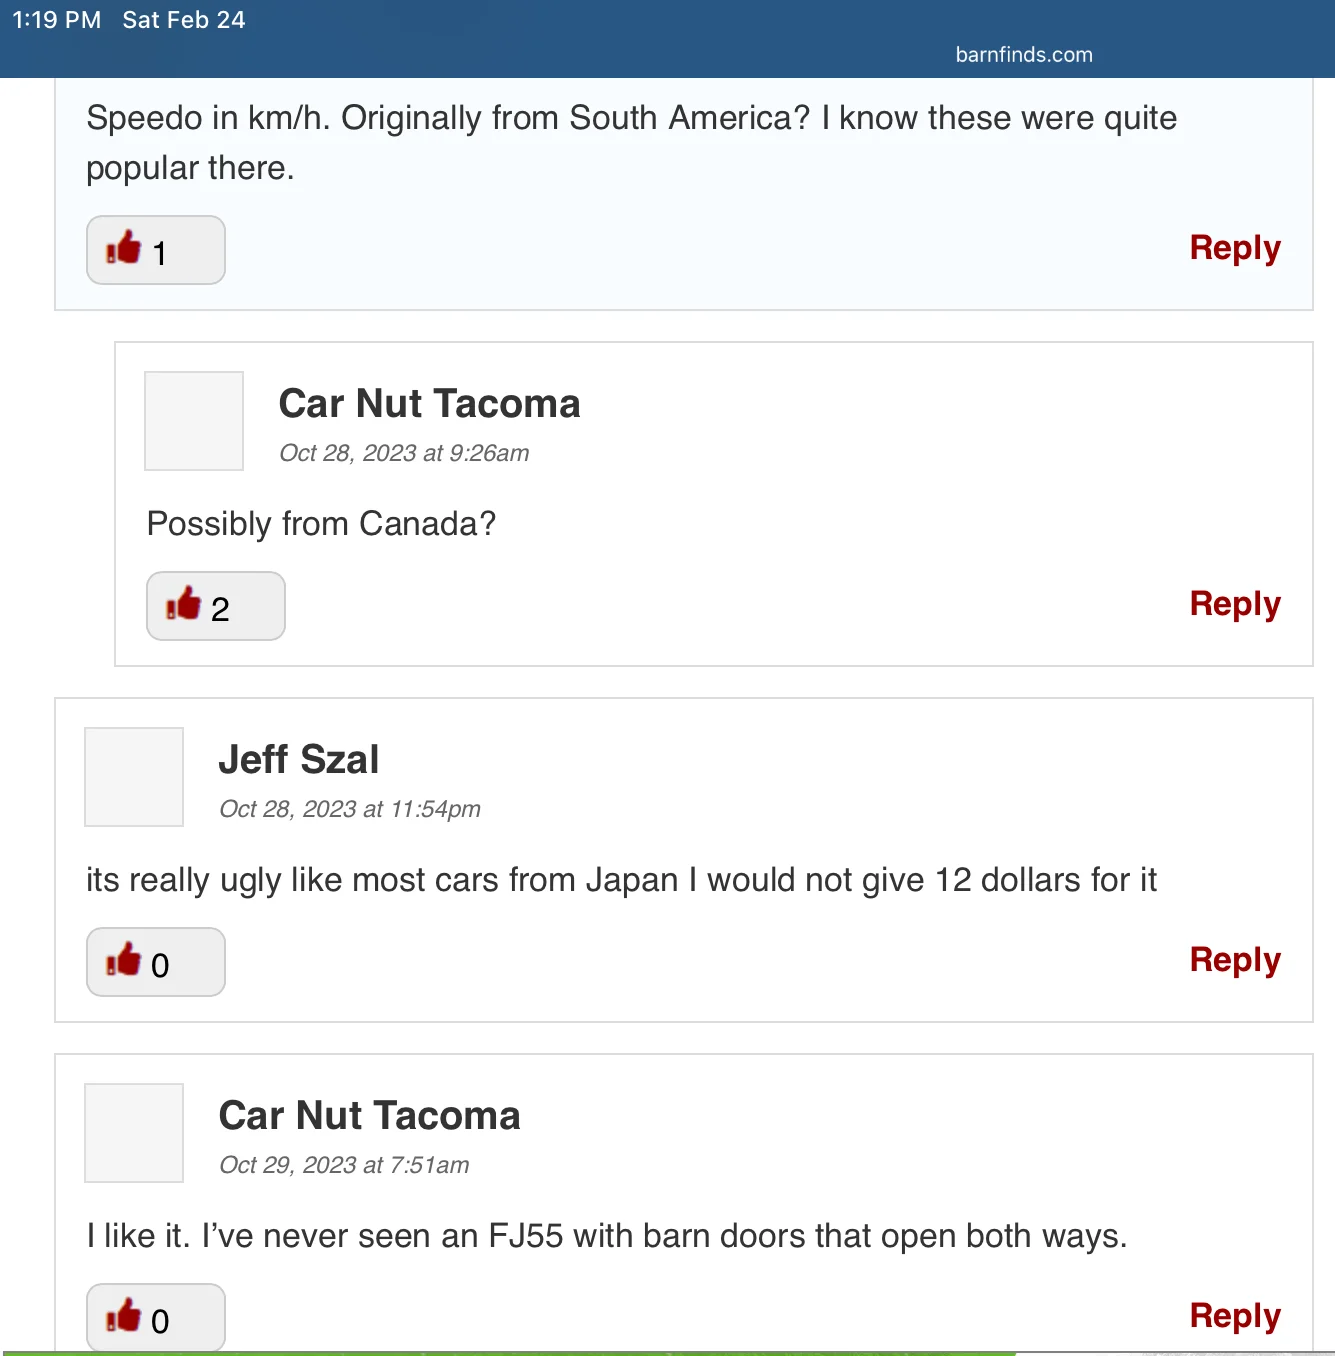Click the green progress bar at page bottom
Viewport: 1335px width, 1356px height.
pyautogui.click(x=508, y=1353)
